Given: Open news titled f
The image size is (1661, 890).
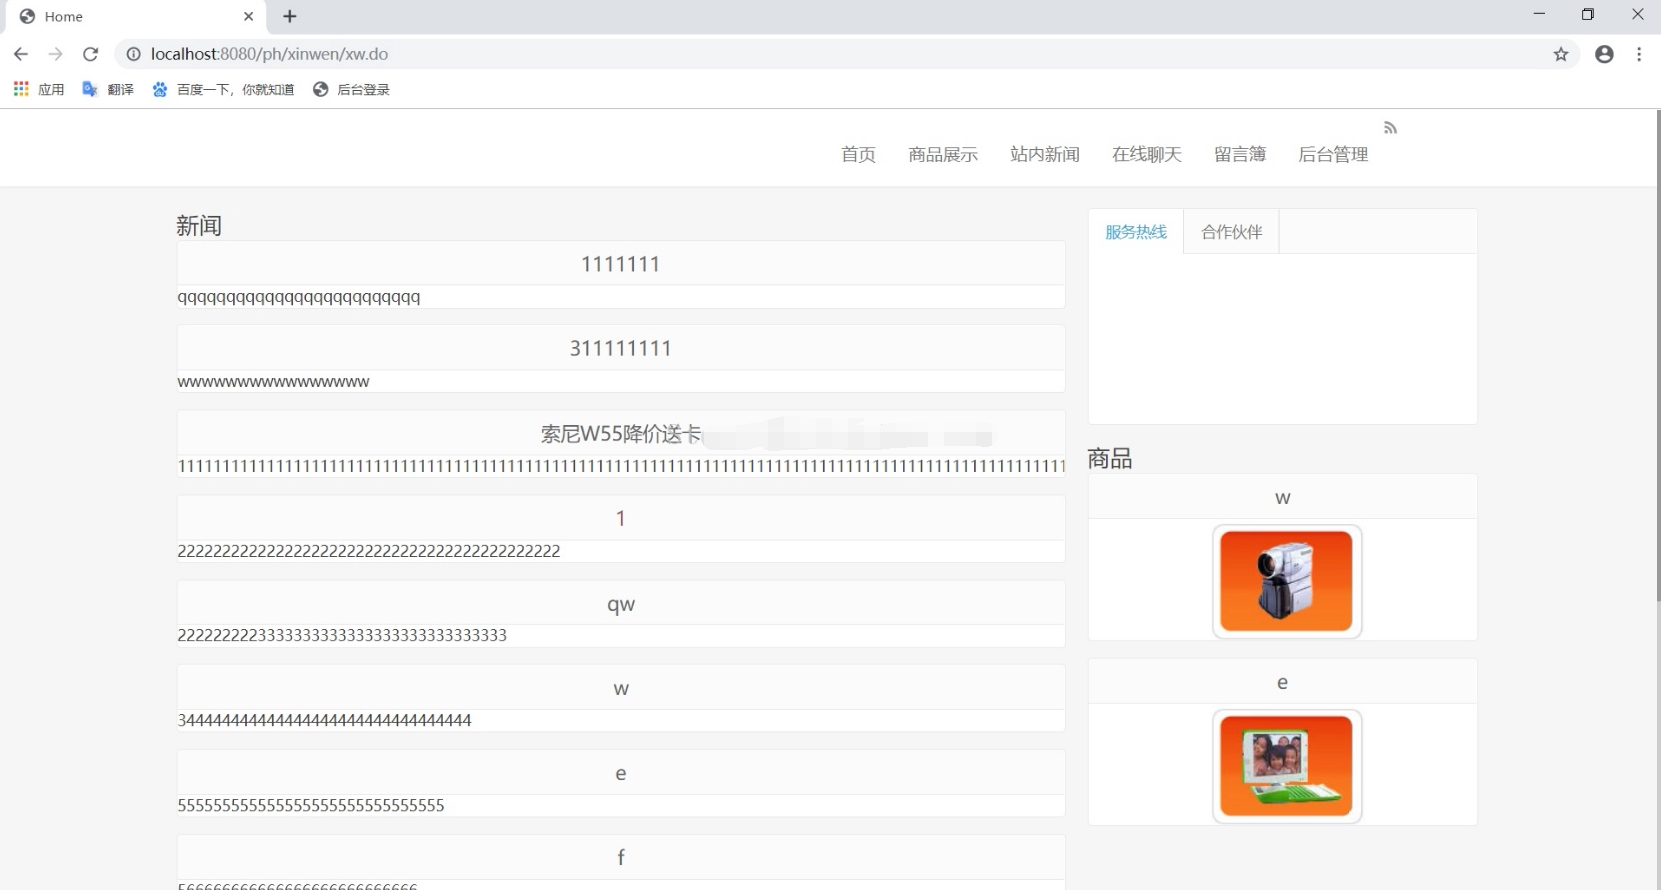Looking at the screenshot, I should tap(621, 857).
